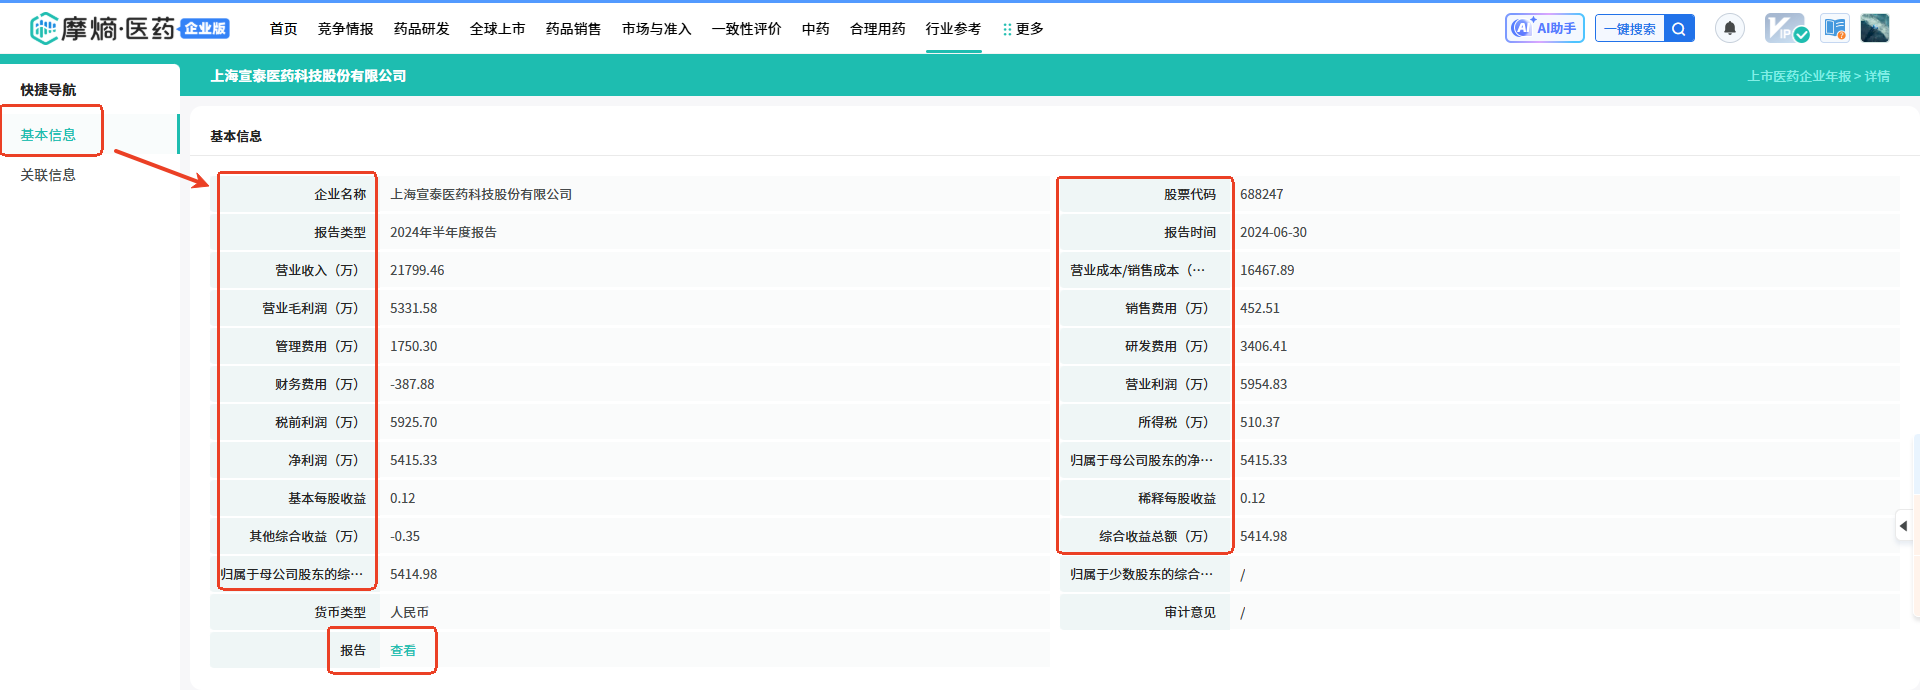Open notifications bell icon
This screenshot has height=690, width=1920.
(x=1730, y=28)
